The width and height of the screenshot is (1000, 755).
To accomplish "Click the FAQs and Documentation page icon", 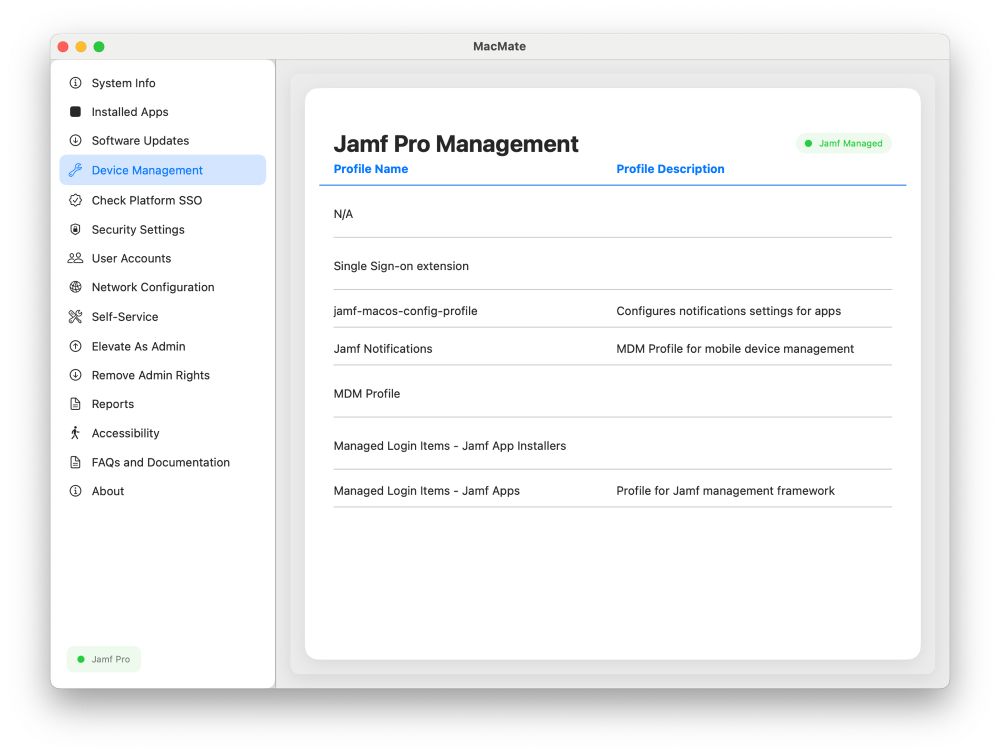I will [x=75, y=462].
